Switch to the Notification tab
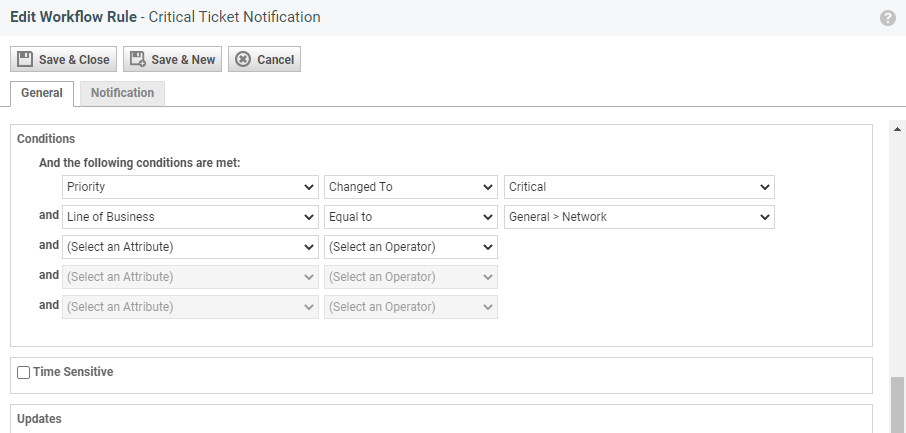The height and width of the screenshot is (433, 906). [x=122, y=93]
